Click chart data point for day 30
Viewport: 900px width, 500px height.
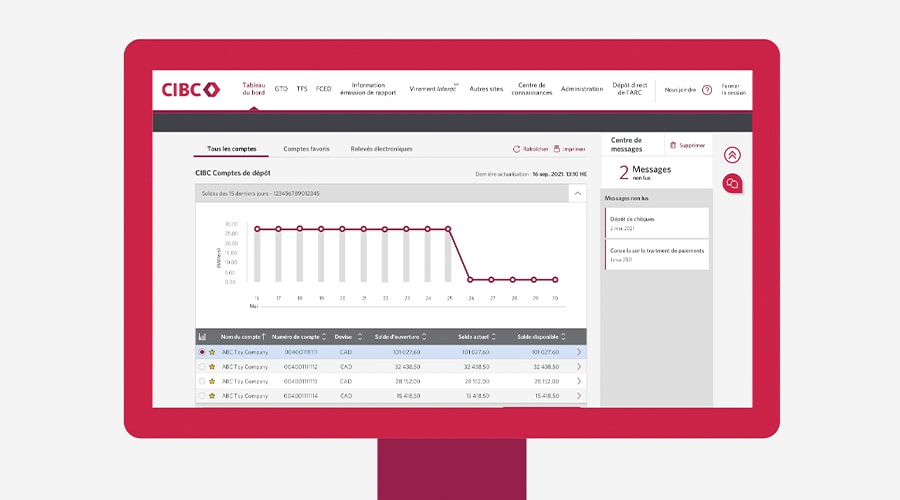tap(555, 280)
